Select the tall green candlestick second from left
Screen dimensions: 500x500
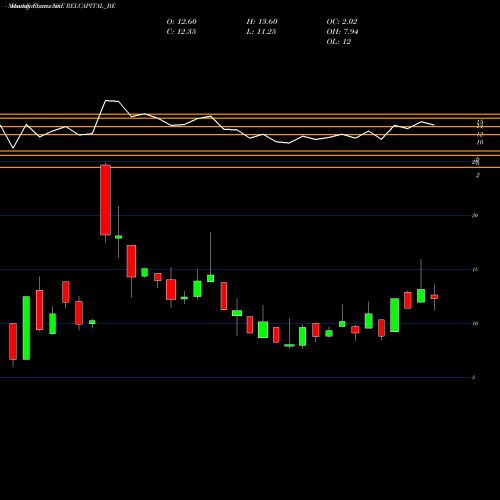26,328
